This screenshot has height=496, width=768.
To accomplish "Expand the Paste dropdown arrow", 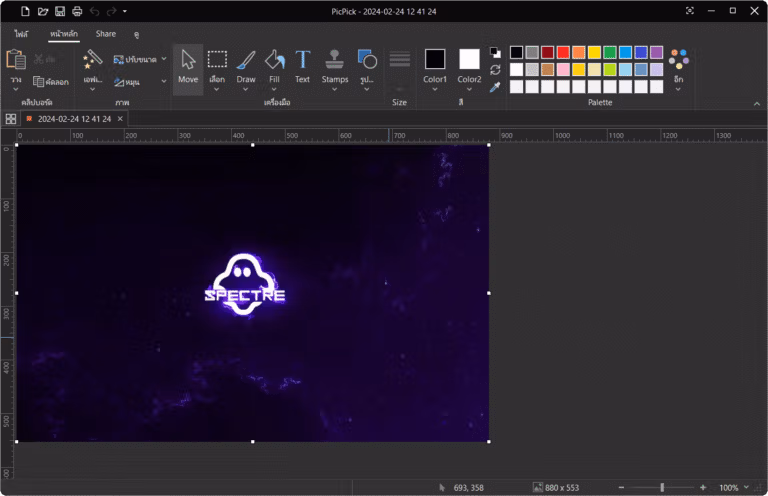I will point(16,89).
